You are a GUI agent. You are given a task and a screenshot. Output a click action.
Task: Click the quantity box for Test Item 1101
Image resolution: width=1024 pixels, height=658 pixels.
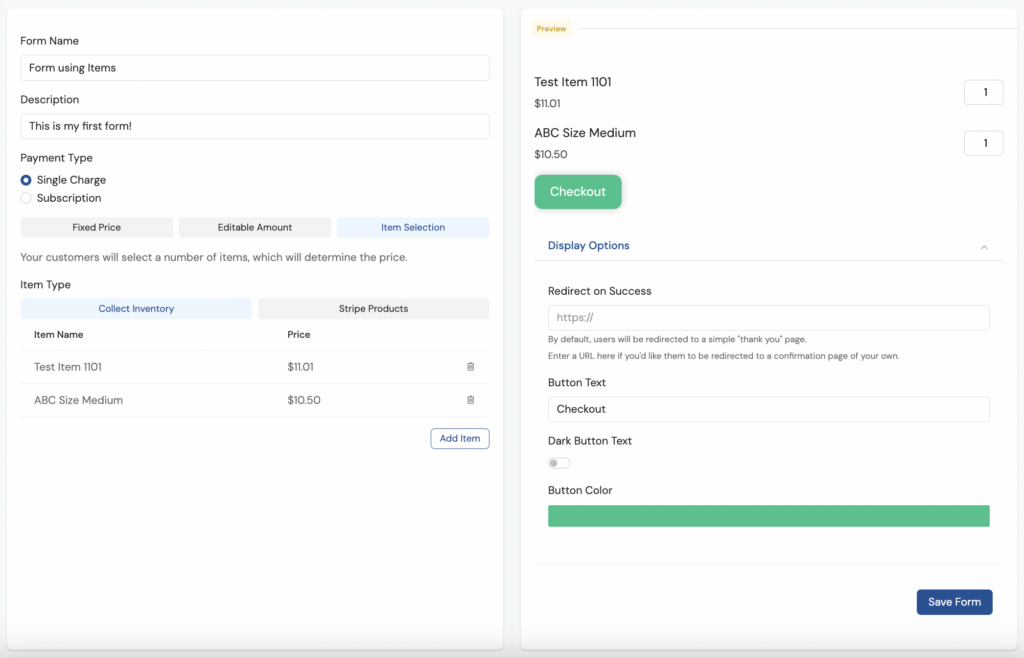click(983, 91)
